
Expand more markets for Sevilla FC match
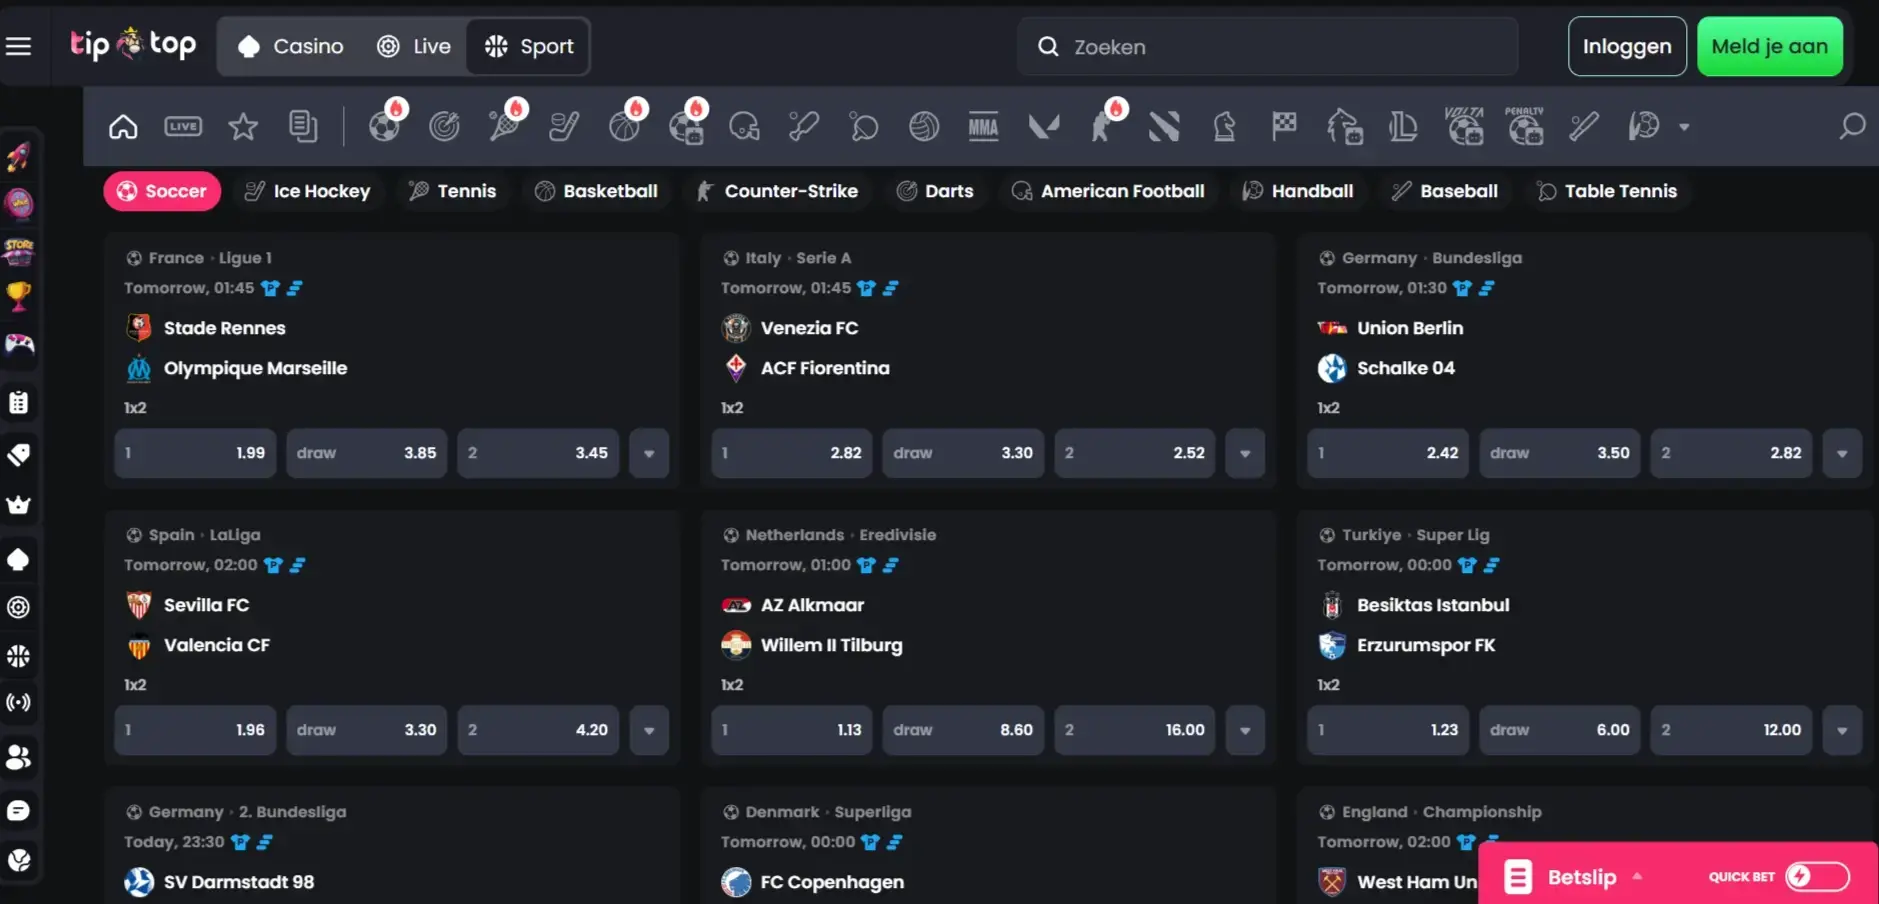649,730
